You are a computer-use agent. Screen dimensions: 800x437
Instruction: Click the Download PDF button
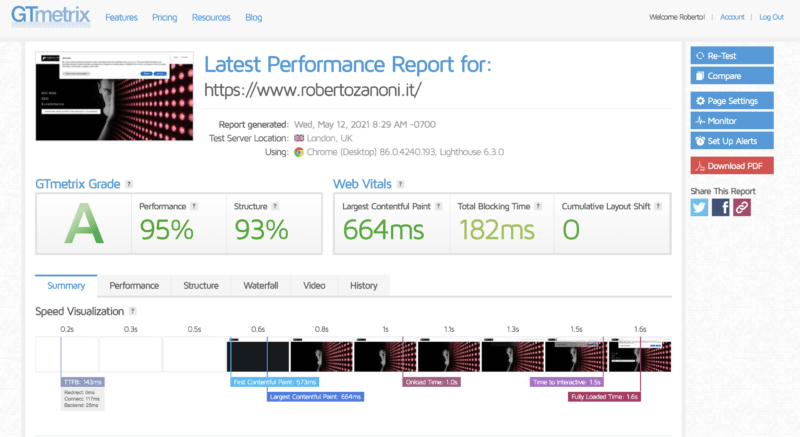point(732,166)
